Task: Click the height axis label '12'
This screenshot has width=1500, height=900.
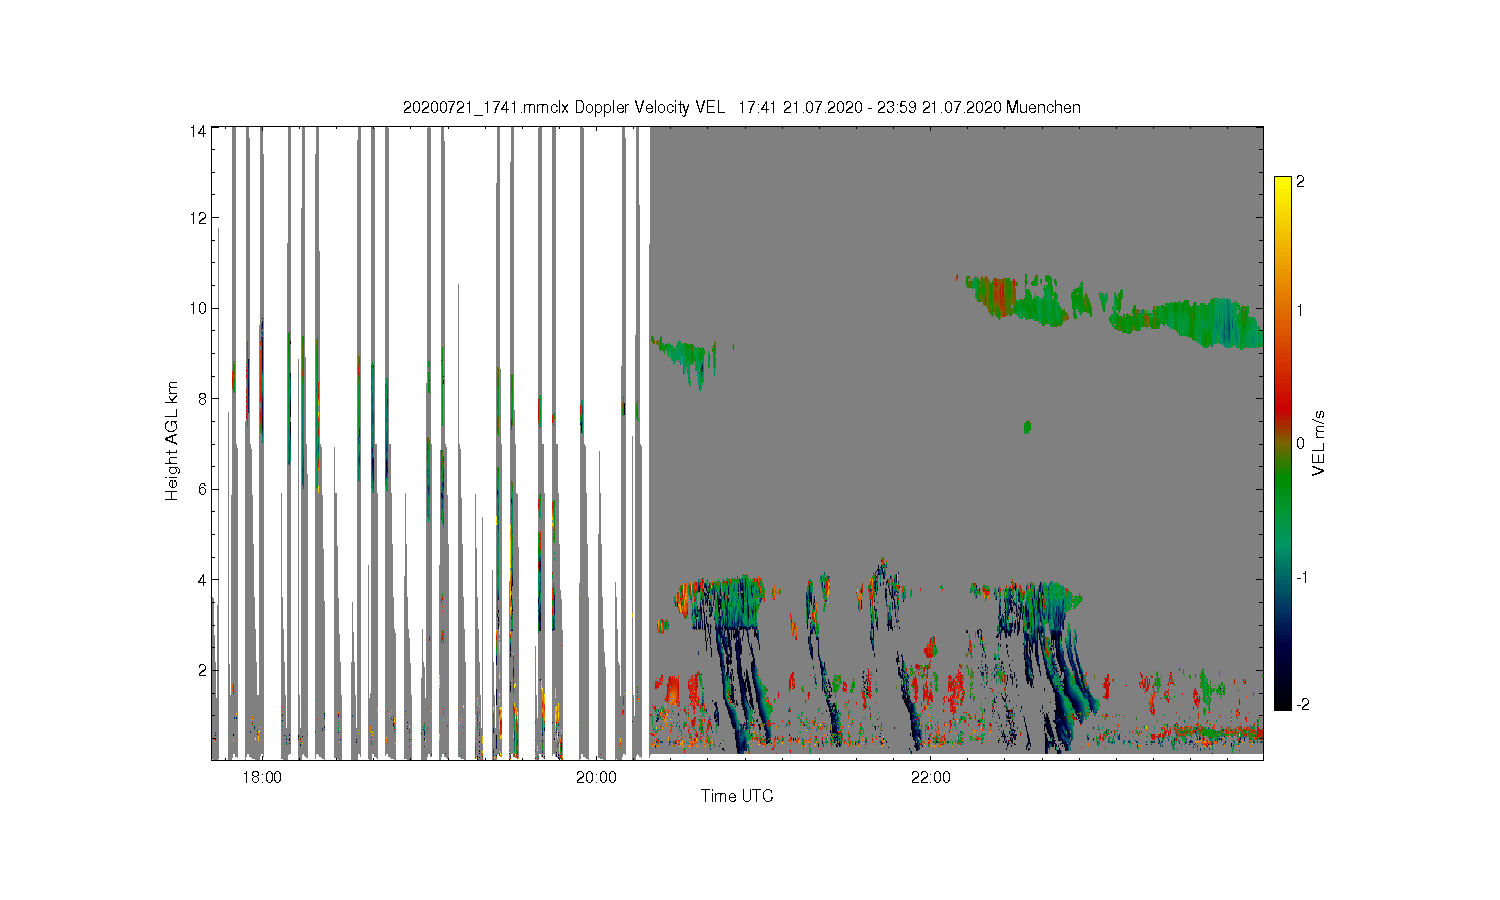Action: [x=198, y=218]
